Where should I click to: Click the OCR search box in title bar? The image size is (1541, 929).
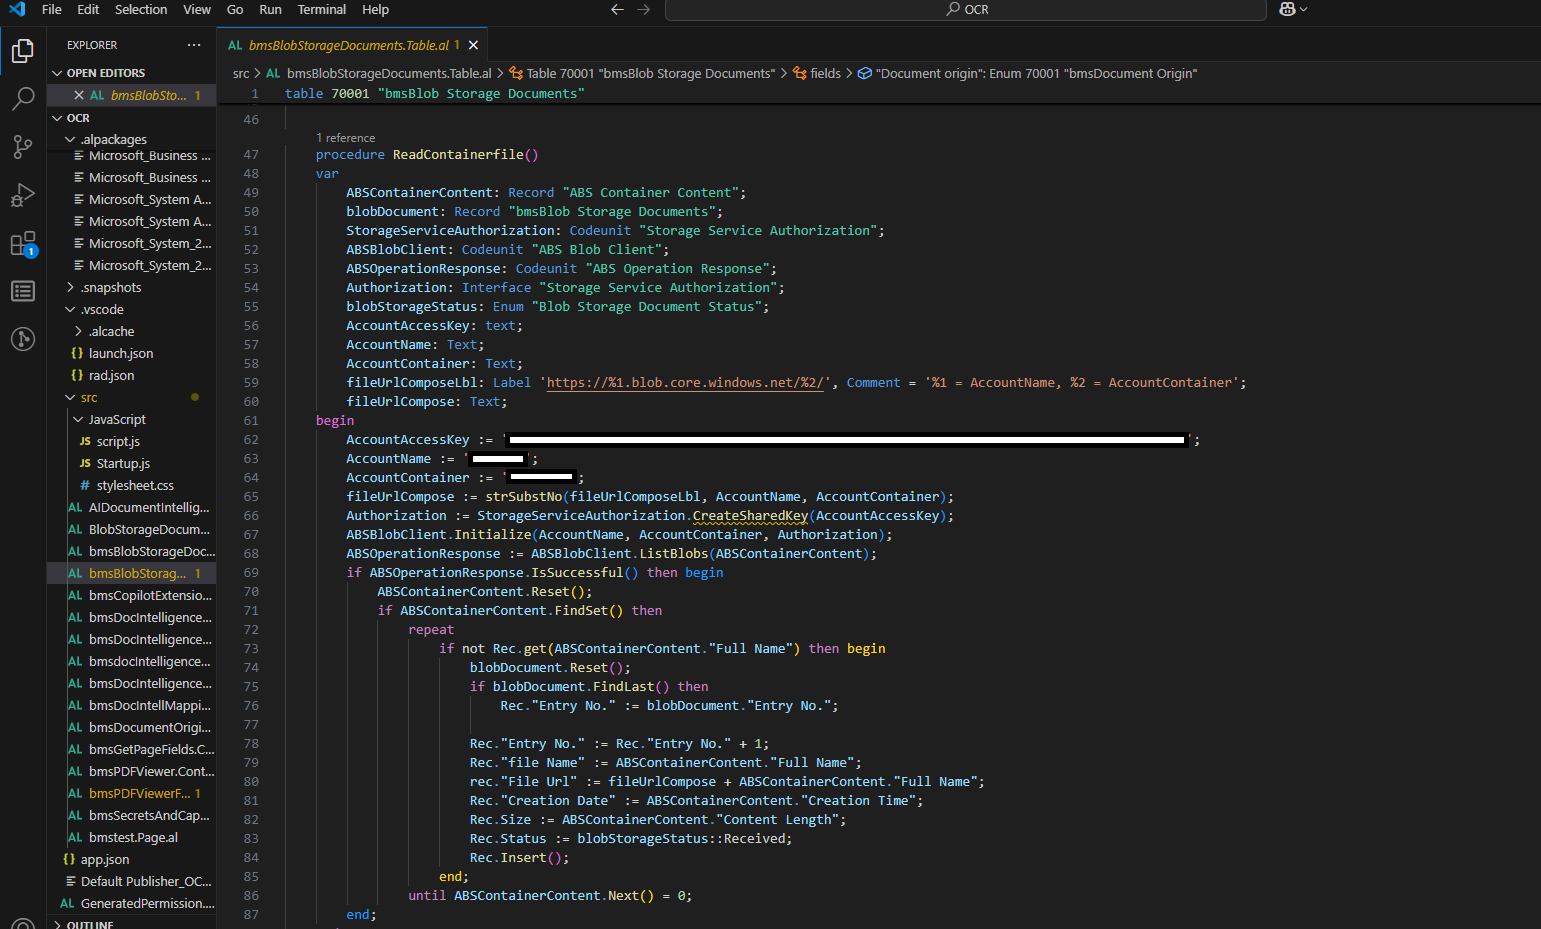[965, 10]
